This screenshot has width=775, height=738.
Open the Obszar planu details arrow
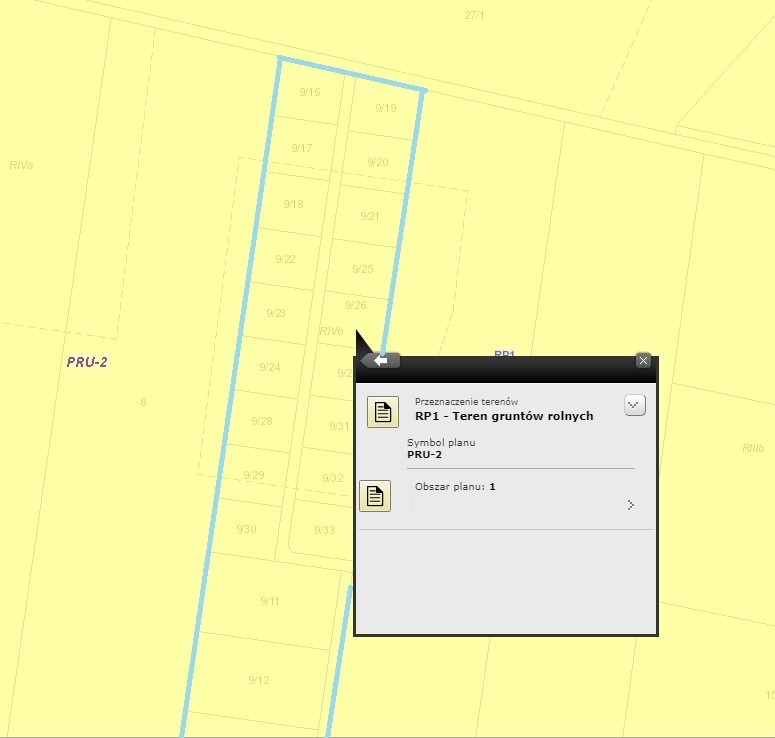pos(631,505)
